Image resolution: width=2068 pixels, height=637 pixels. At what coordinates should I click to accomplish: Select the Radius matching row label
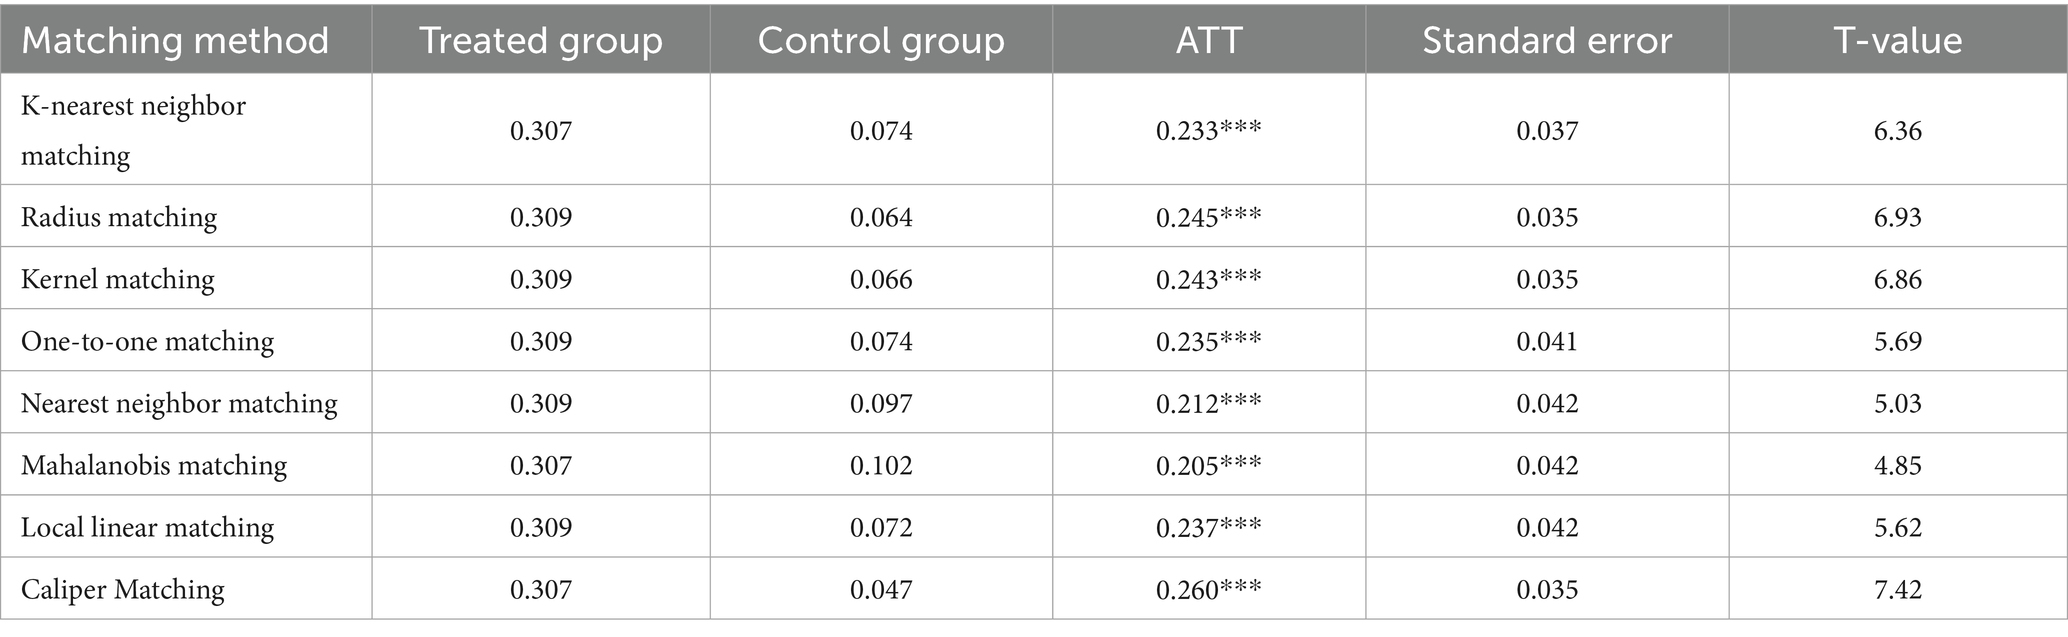119,217
